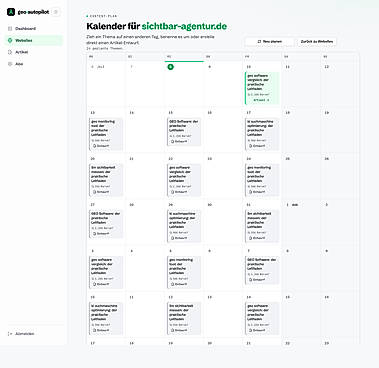
Task: Select ki suchmaschine optimierung title on August 10
Action: 104,312
